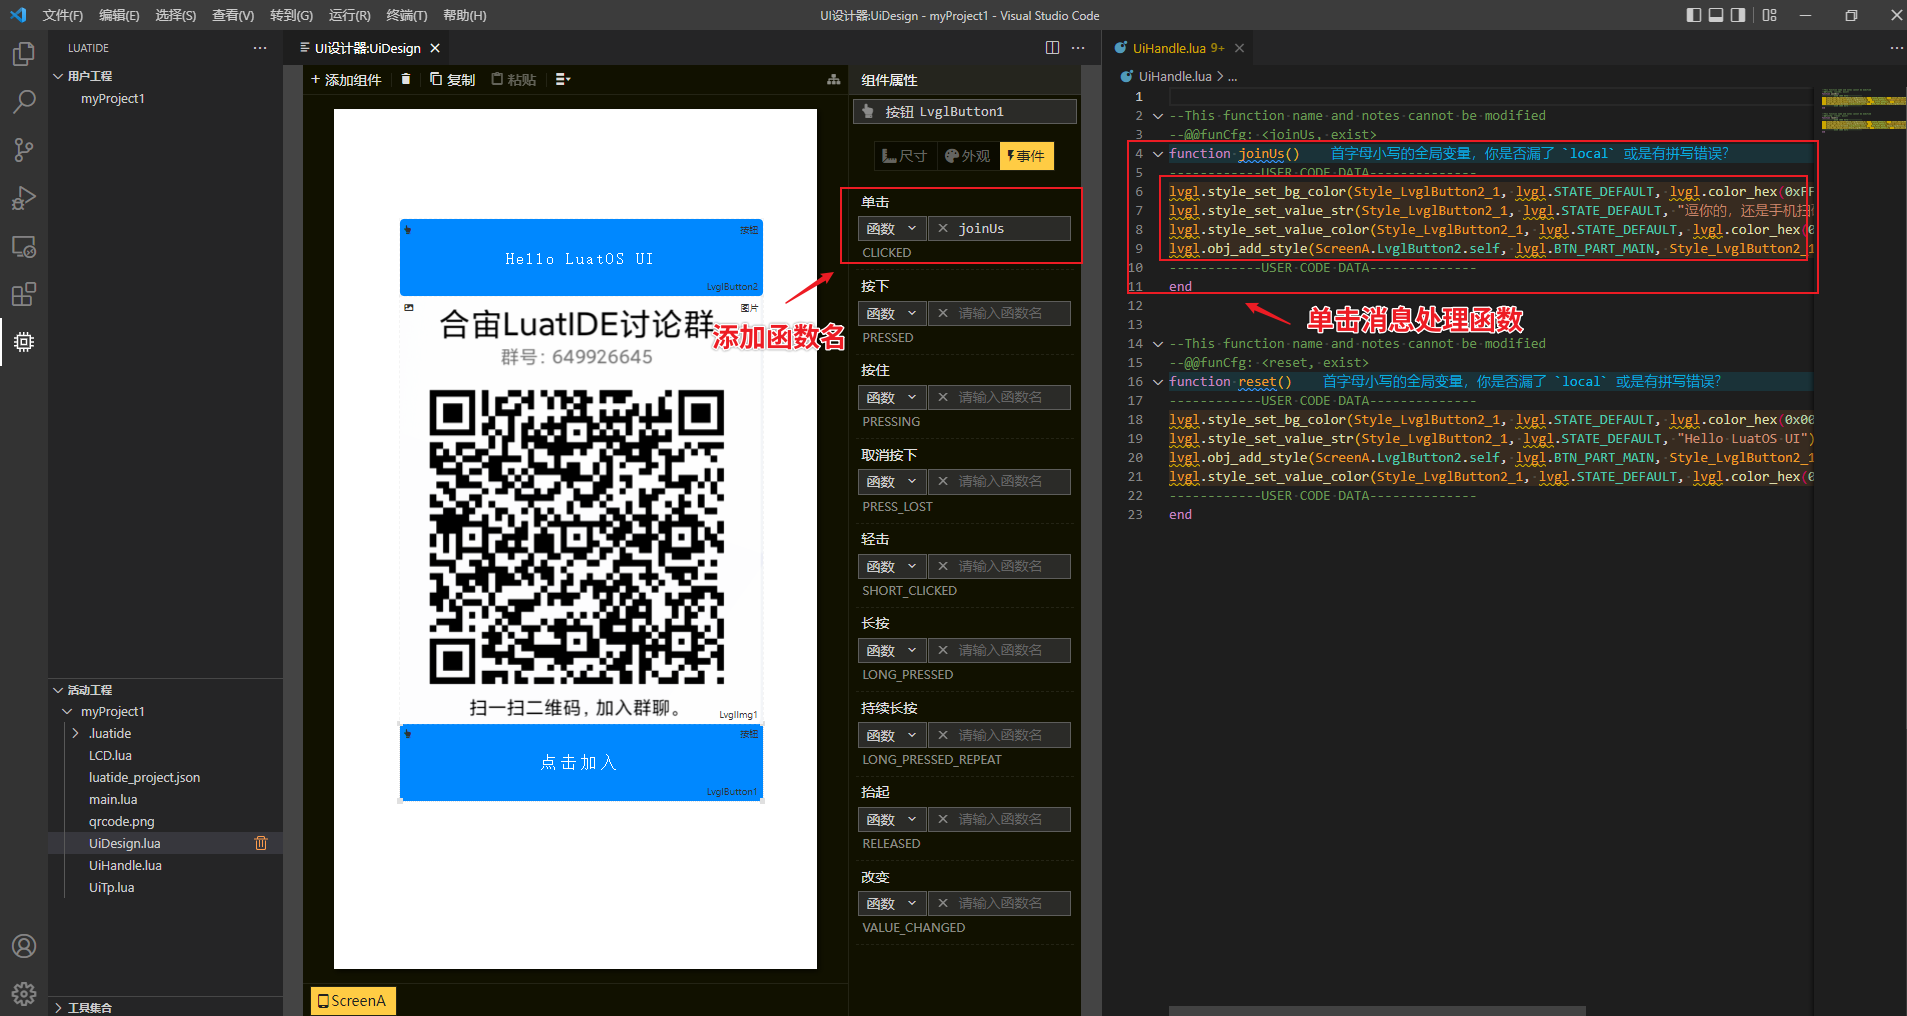The image size is (1907, 1016).
Task: Open the Run and Debug view
Action: 24,198
